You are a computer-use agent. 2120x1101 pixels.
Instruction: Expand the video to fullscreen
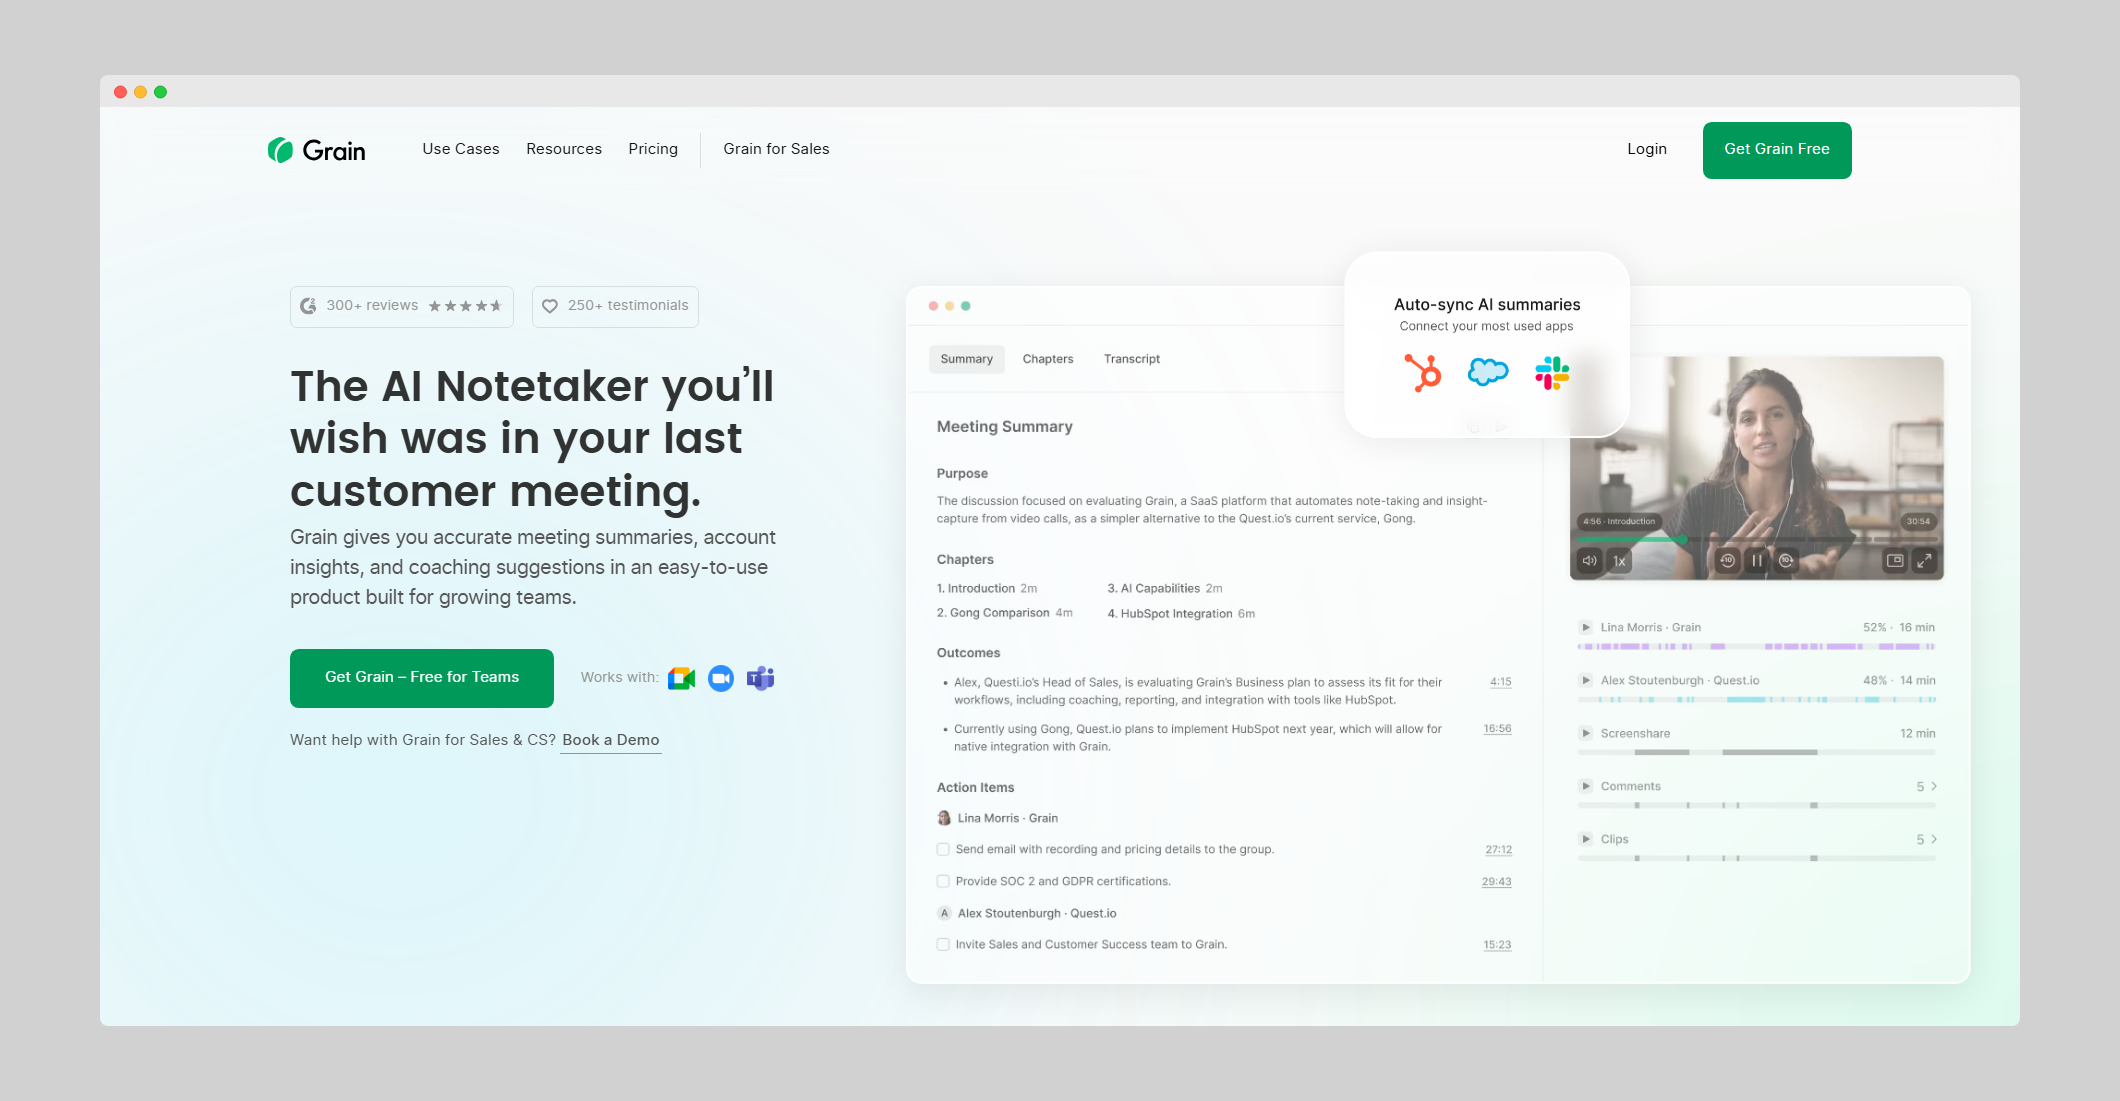(x=1924, y=561)
